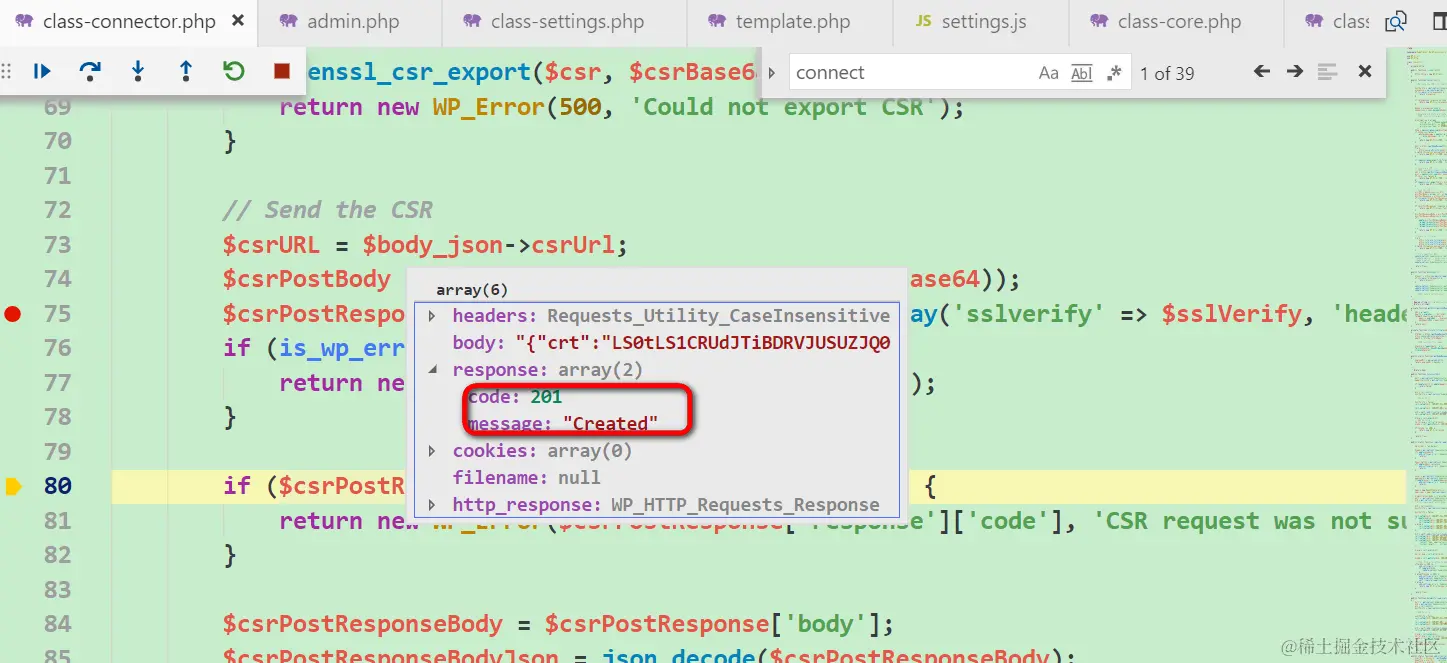Expand the http_response entry in debug hover

[431, 505]
